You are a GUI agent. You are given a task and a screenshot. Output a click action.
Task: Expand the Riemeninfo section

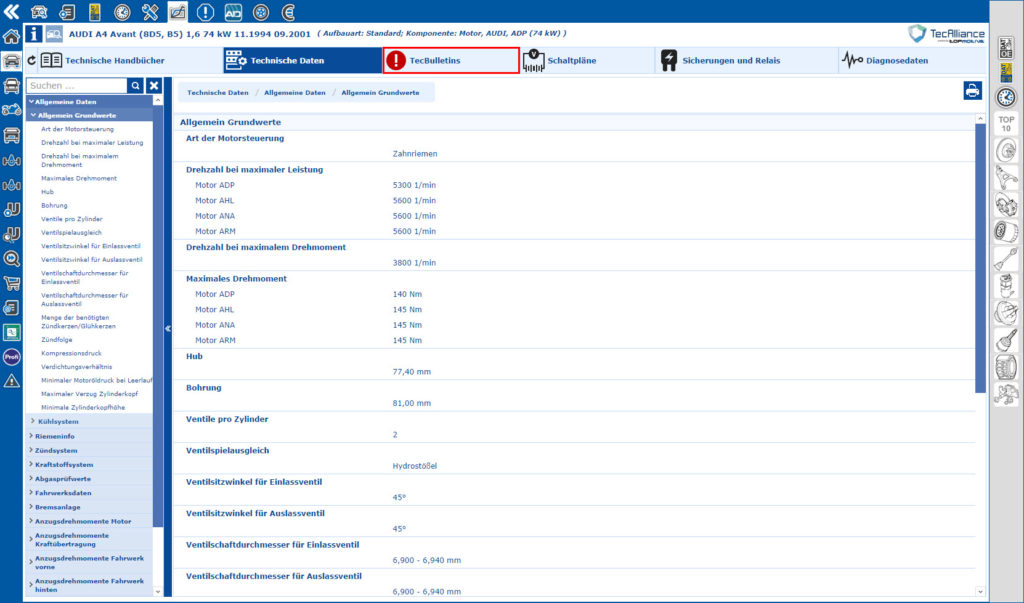click(89, 436)
